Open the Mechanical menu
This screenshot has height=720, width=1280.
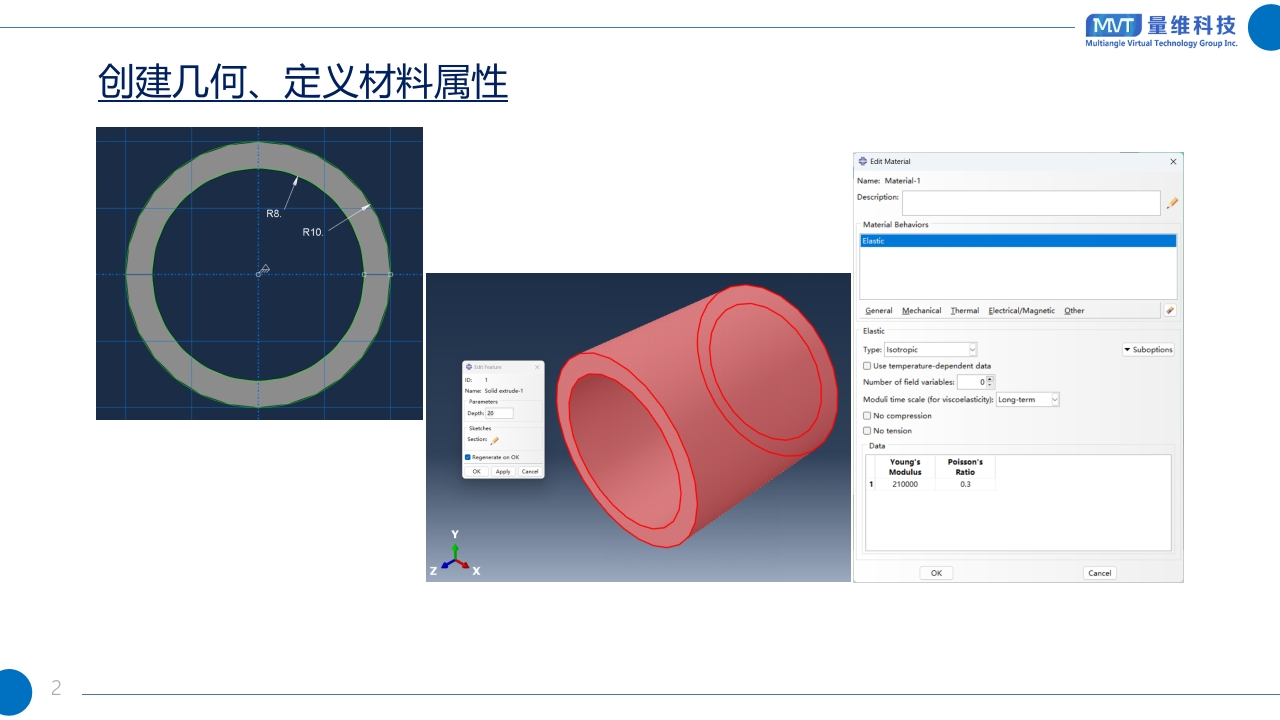[x=921, y=311]
